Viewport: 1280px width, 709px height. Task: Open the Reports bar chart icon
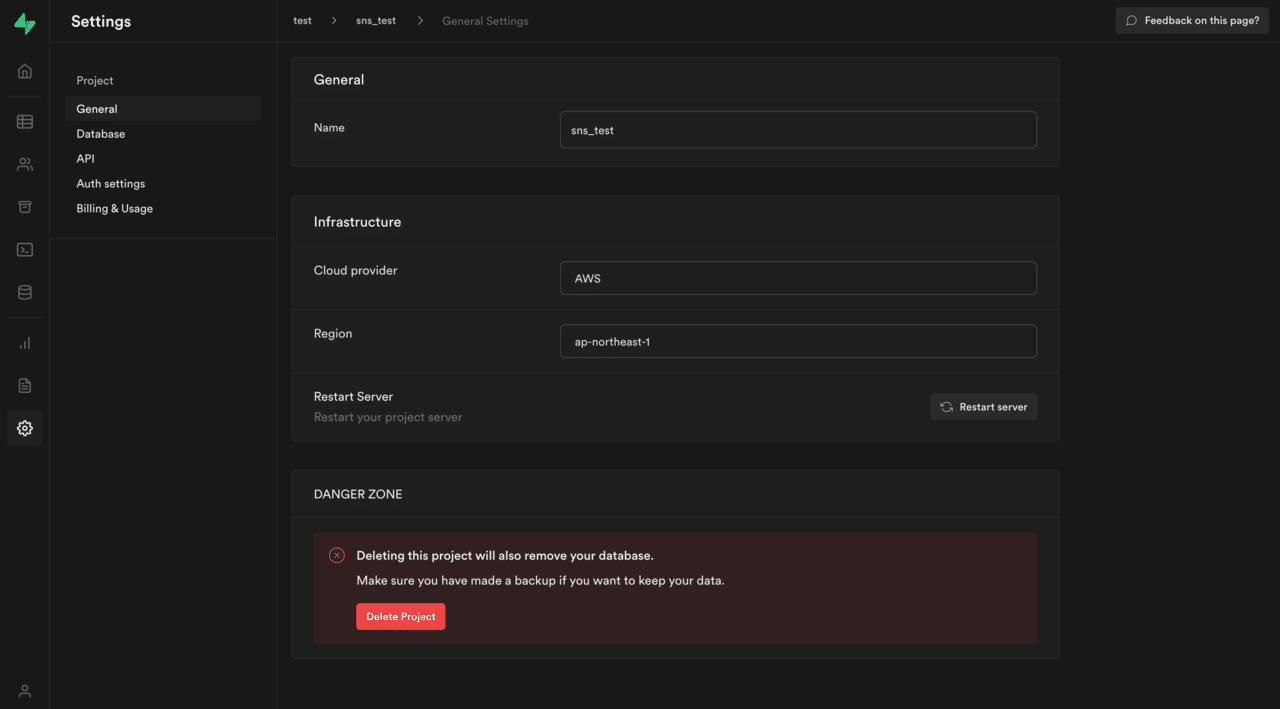(x=25, y=343)
